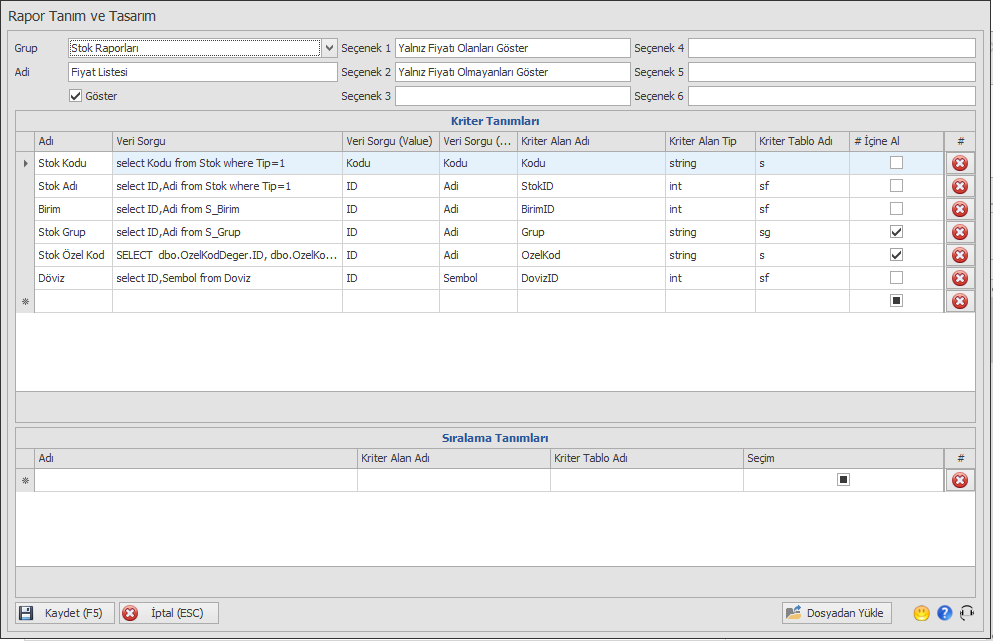
Task: Click the empty Adı cell in sorting new row
Action: (196, 480)
